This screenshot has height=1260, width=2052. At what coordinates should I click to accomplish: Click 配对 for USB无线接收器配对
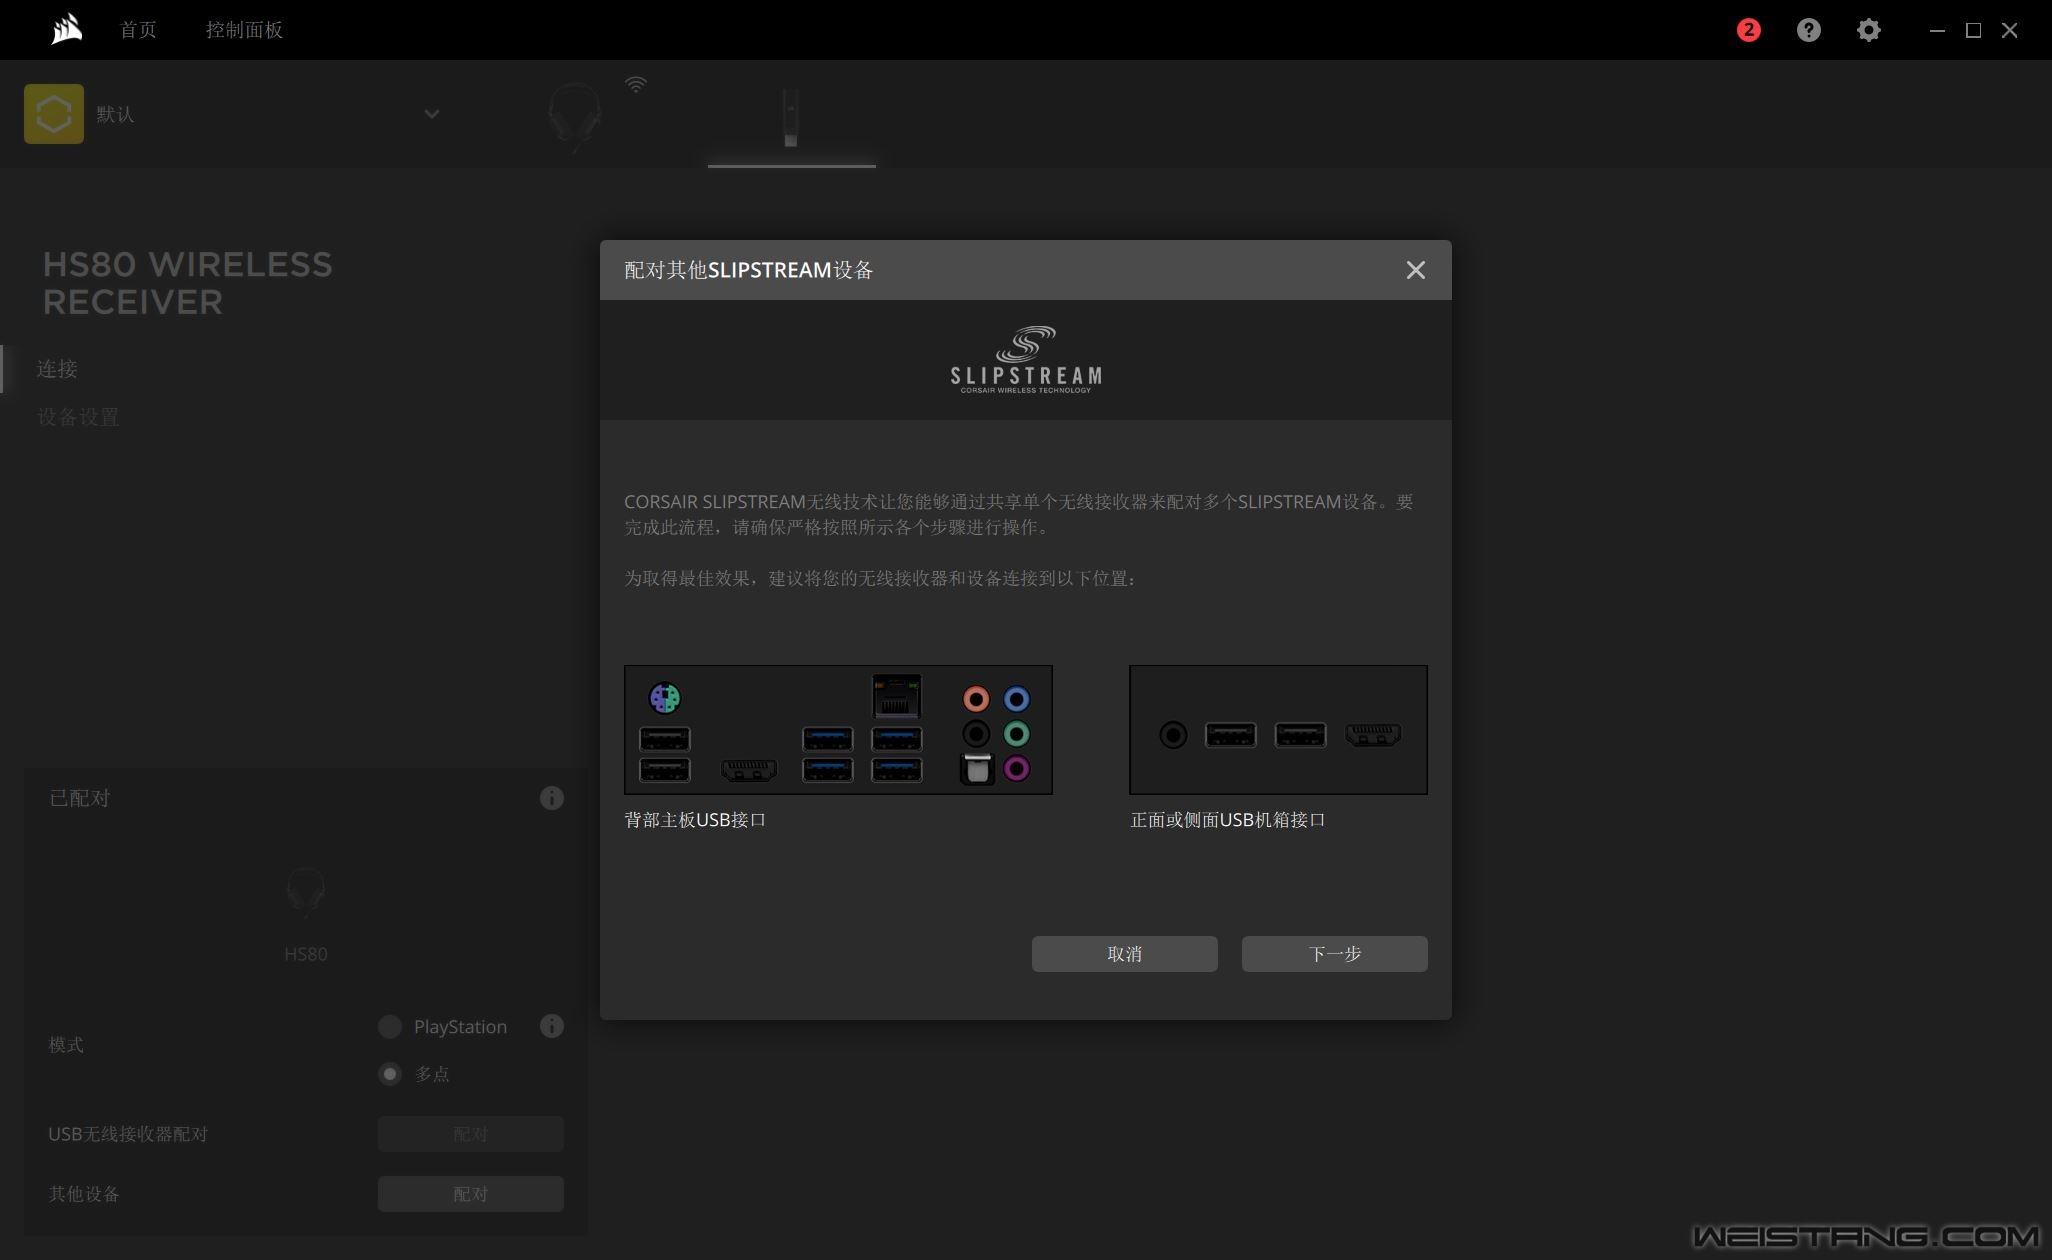pyautogui.click(x=471, y=1134)
